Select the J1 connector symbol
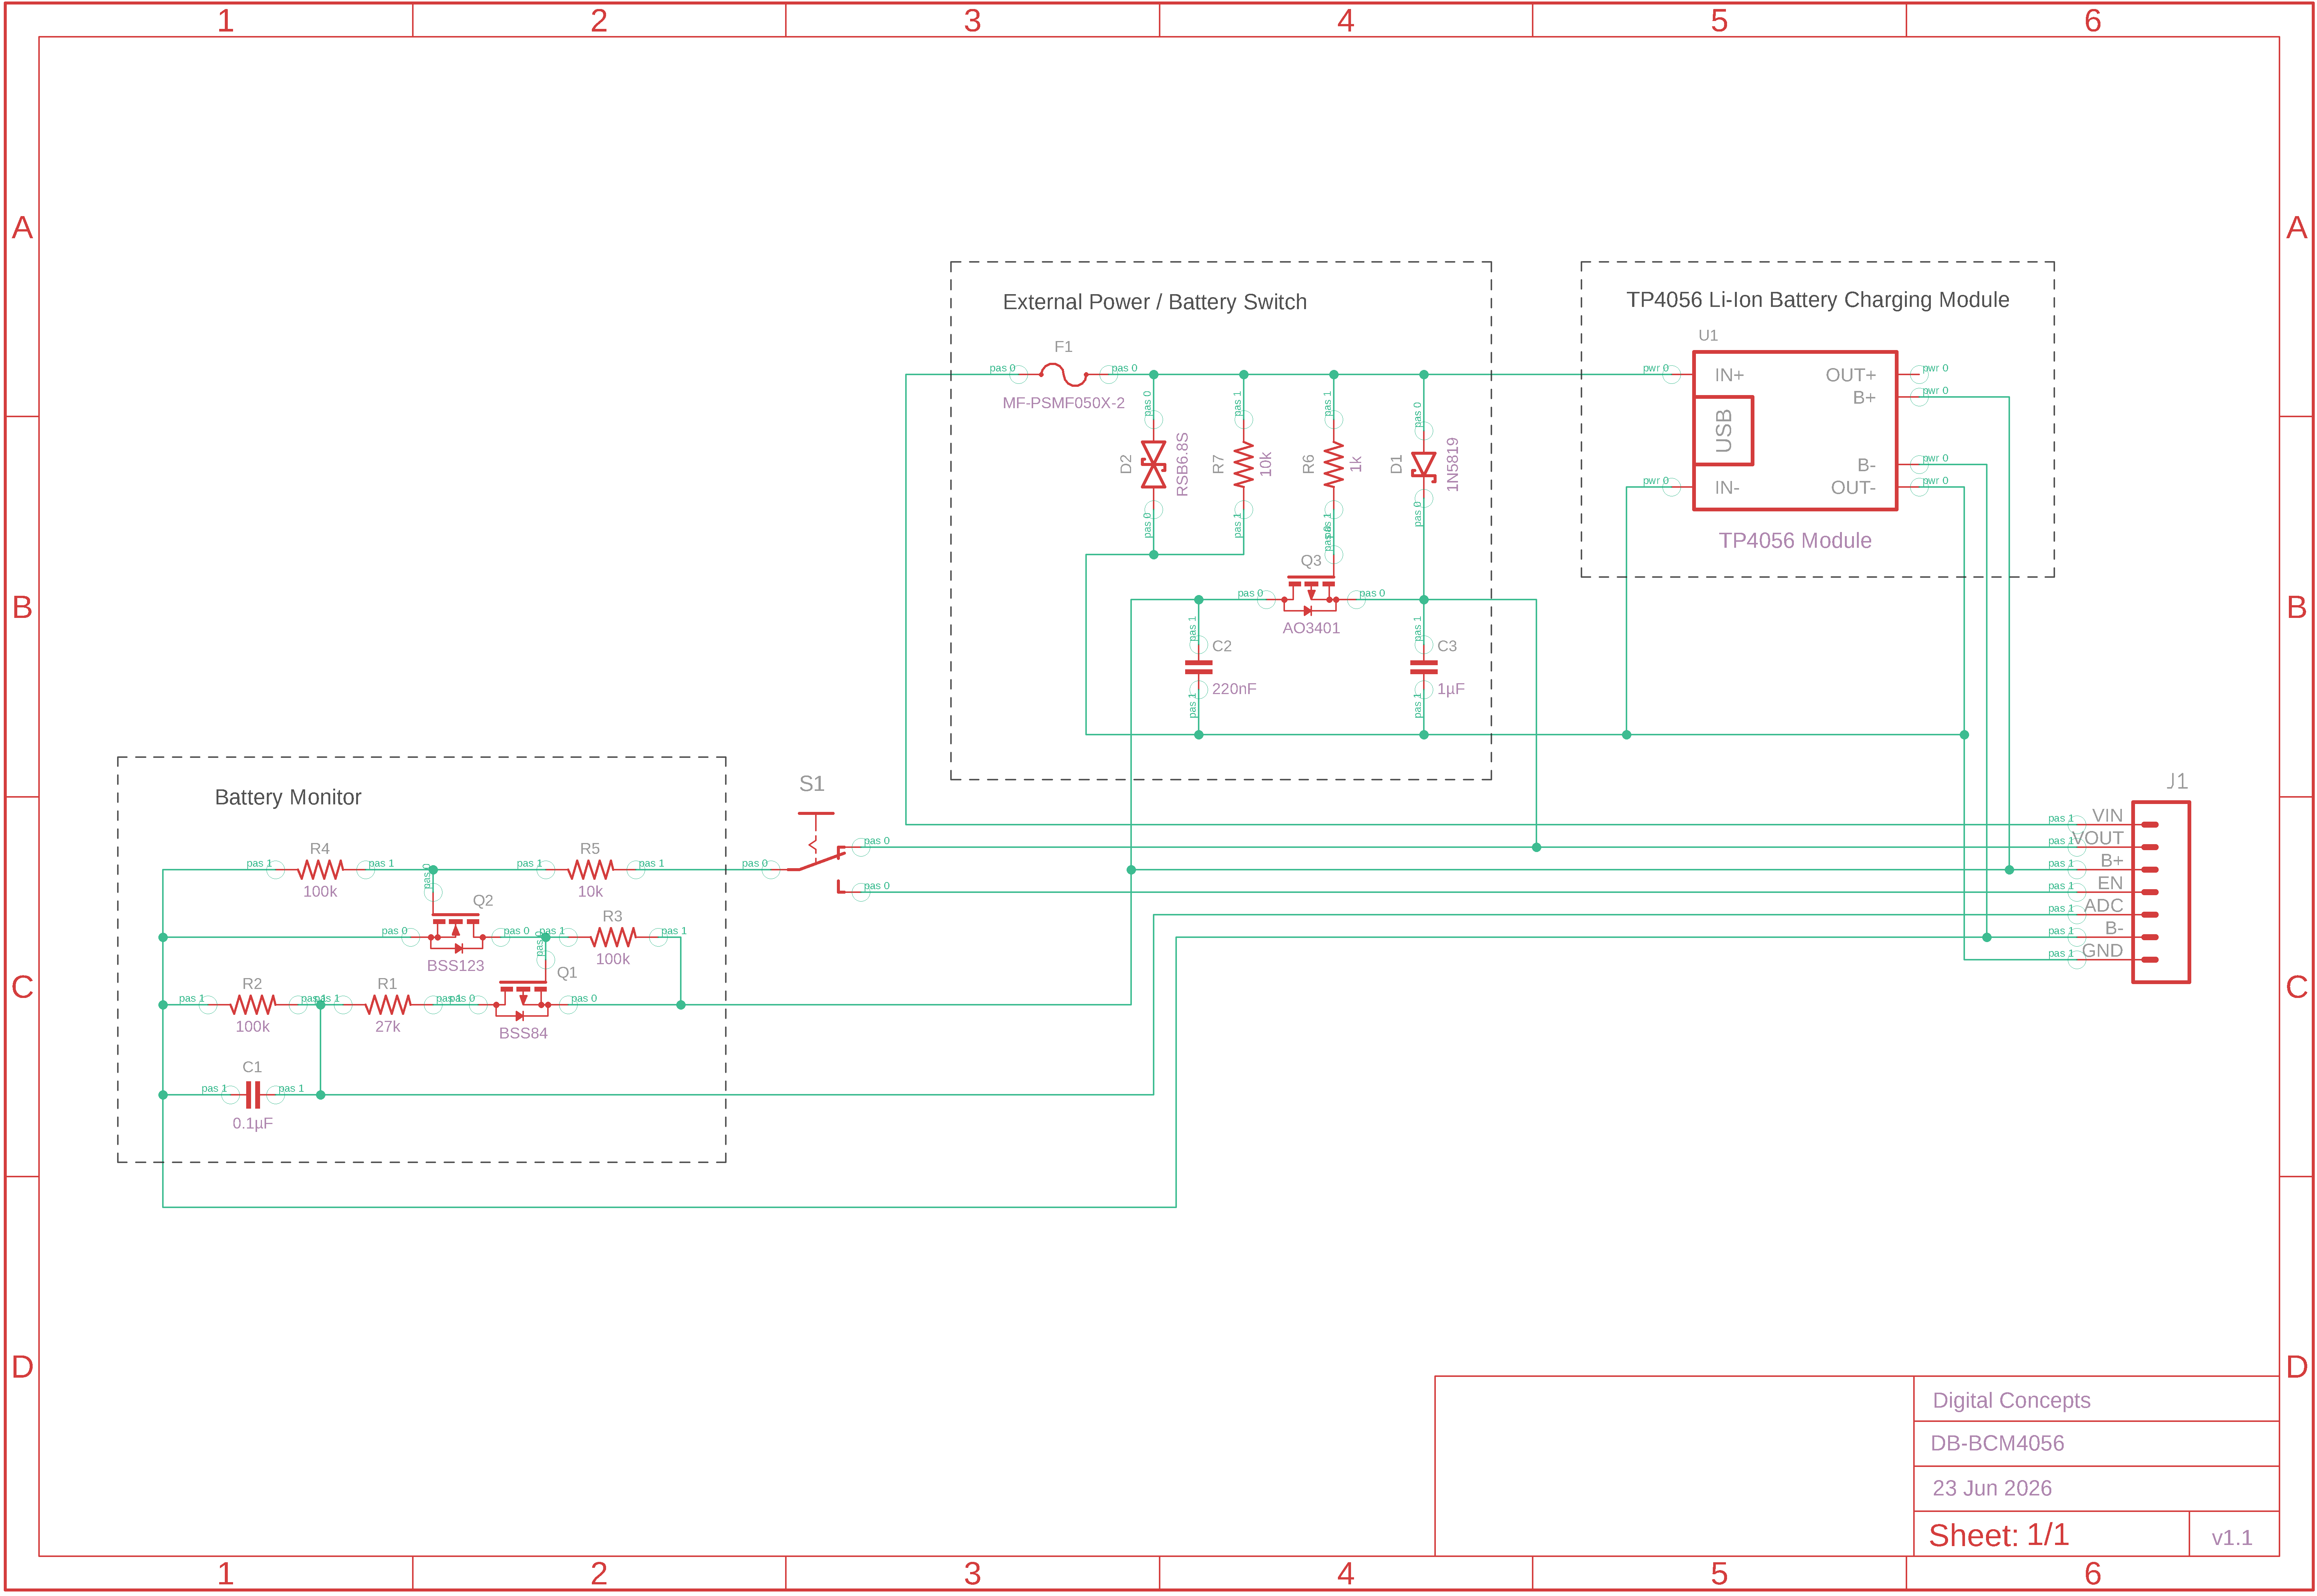Viewport: 2317px width, 1596px height. click(x=2161, y=892)
